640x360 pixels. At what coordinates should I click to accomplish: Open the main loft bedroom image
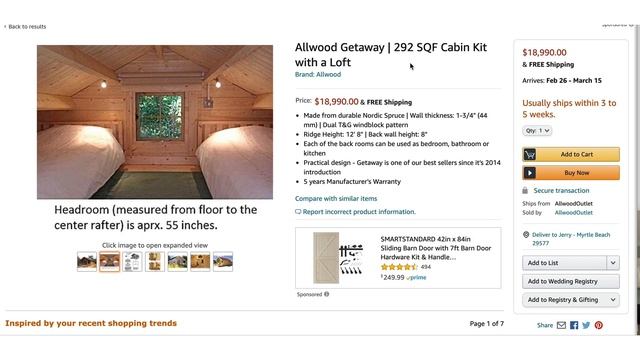click(155, 122)
